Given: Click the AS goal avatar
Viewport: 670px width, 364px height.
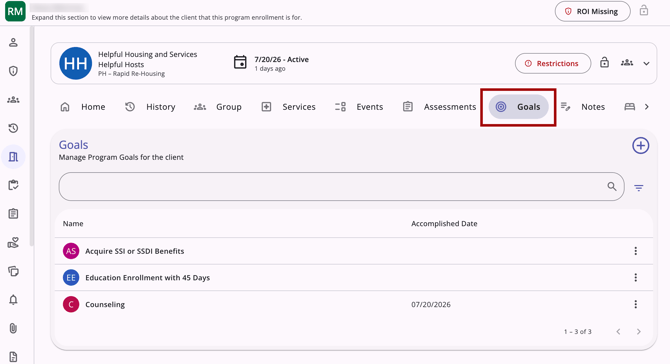Looking at the screenshot, I should coord(71,251).
